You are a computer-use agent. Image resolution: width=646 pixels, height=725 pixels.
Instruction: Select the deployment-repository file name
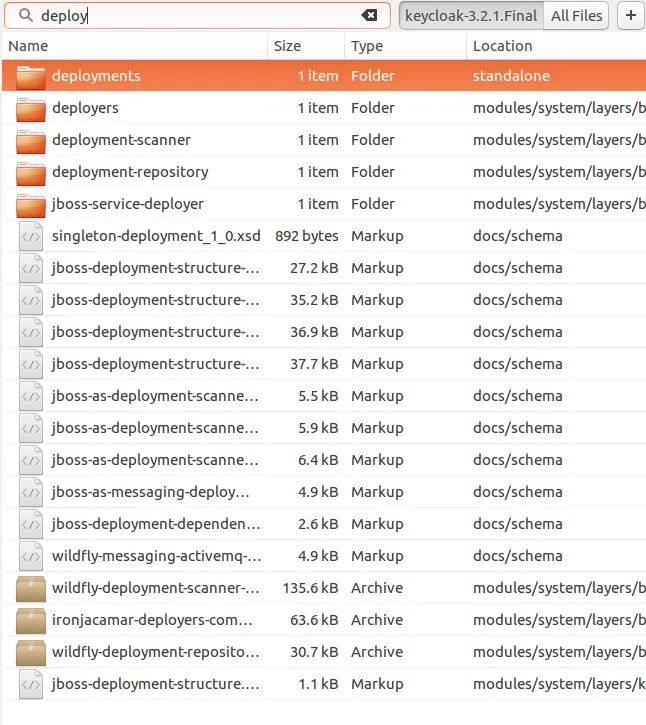[130, 172]
